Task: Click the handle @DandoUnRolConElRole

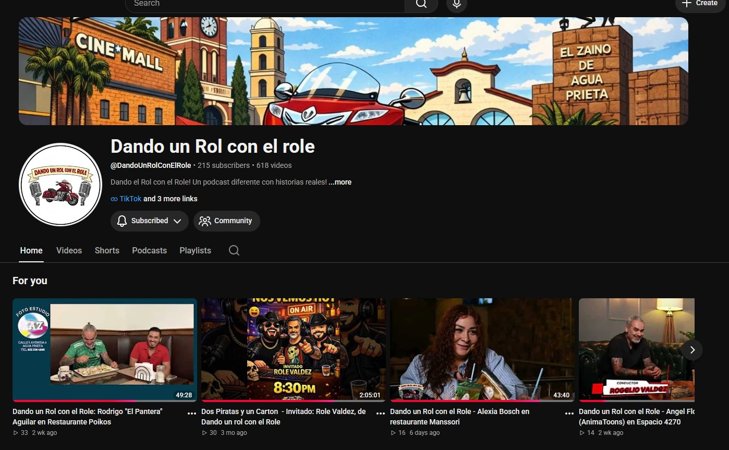Action: (151, 165)
